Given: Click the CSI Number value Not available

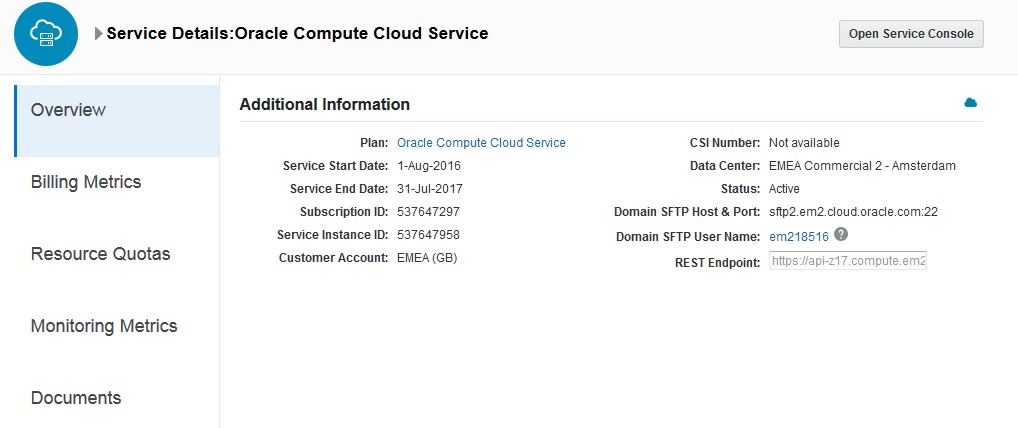Looking at the screenshot, I should tap(804, 143).
